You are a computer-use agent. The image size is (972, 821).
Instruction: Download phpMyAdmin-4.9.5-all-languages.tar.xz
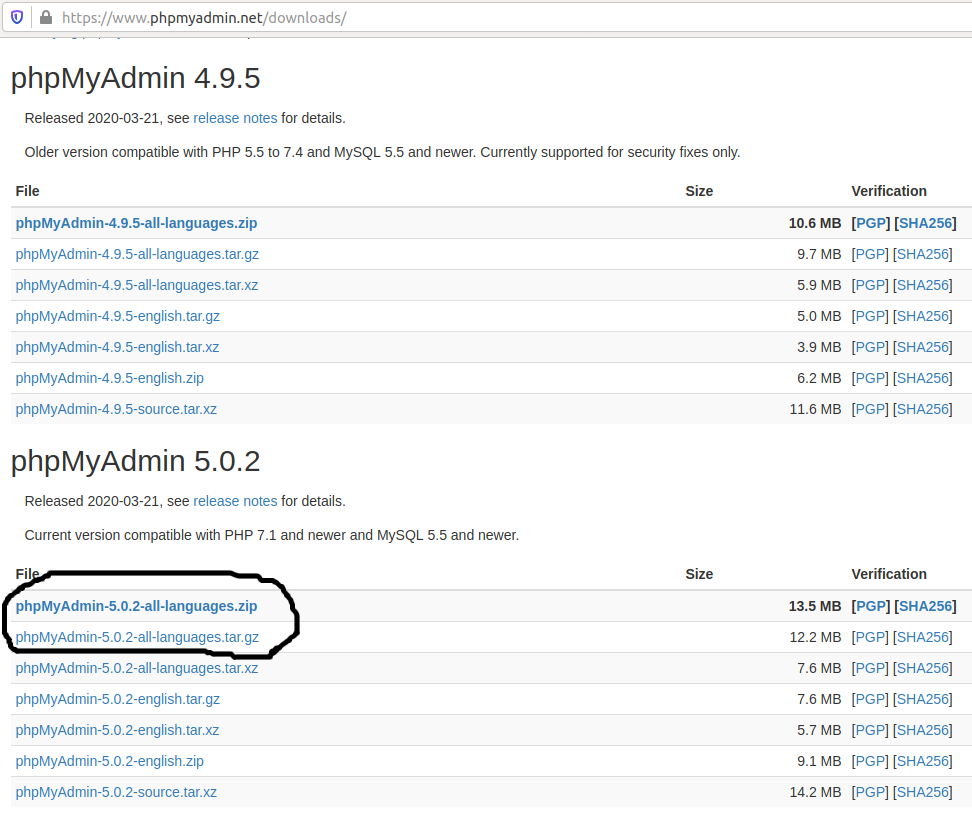coord(136,285)
